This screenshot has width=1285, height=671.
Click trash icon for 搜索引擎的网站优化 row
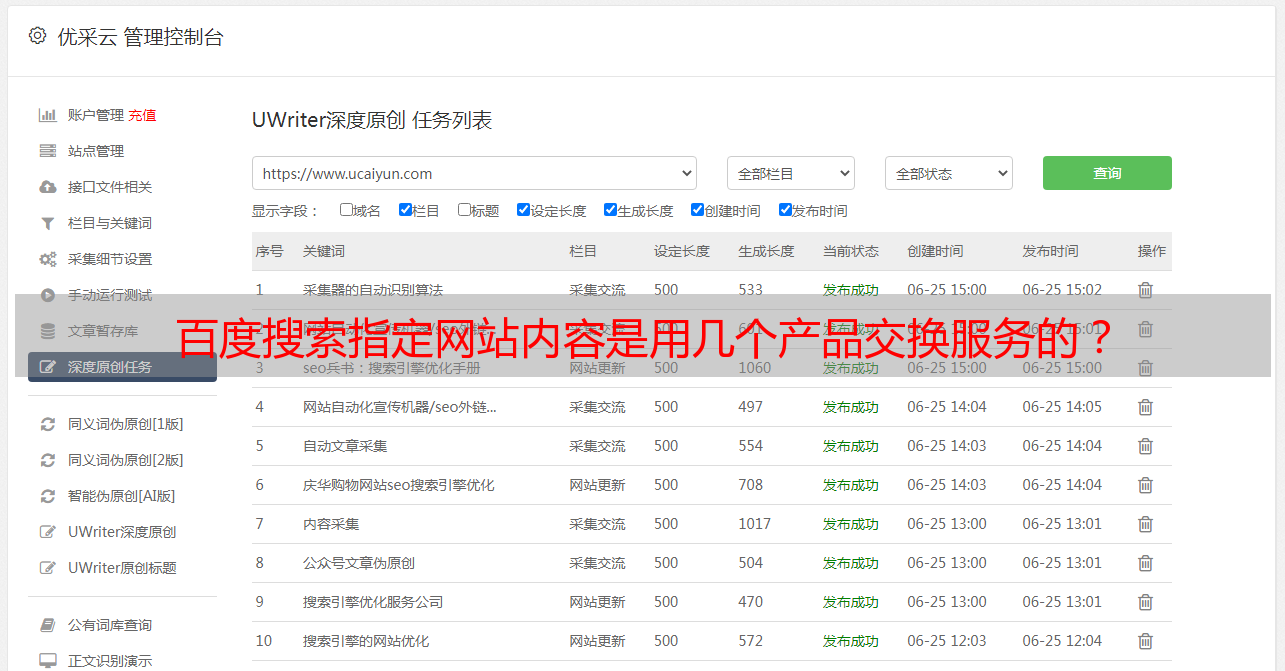point(1145,641)
